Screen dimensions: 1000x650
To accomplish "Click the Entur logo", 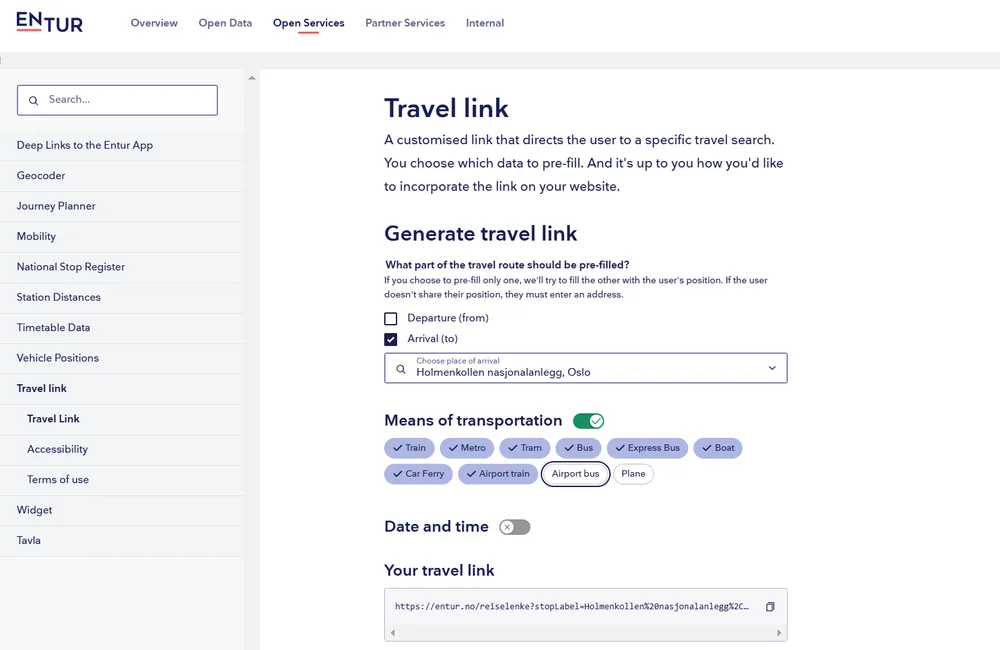I will pyautogui.click(x=49, y=22).
